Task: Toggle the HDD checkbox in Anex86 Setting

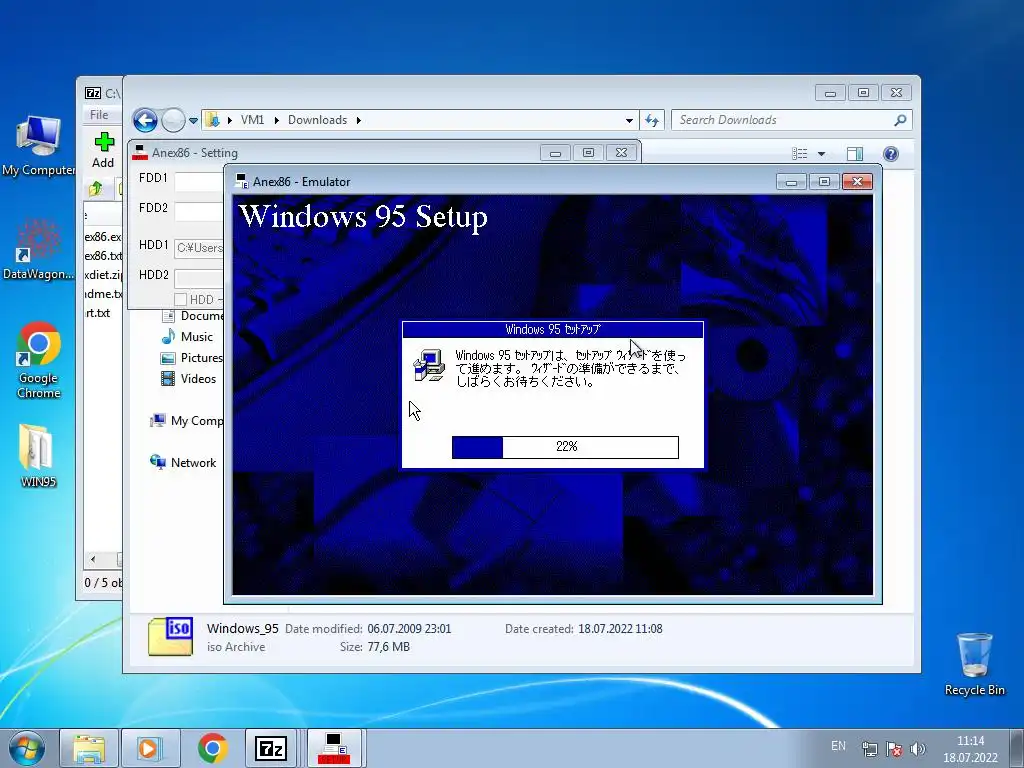Action: click(x=181, y=300)
